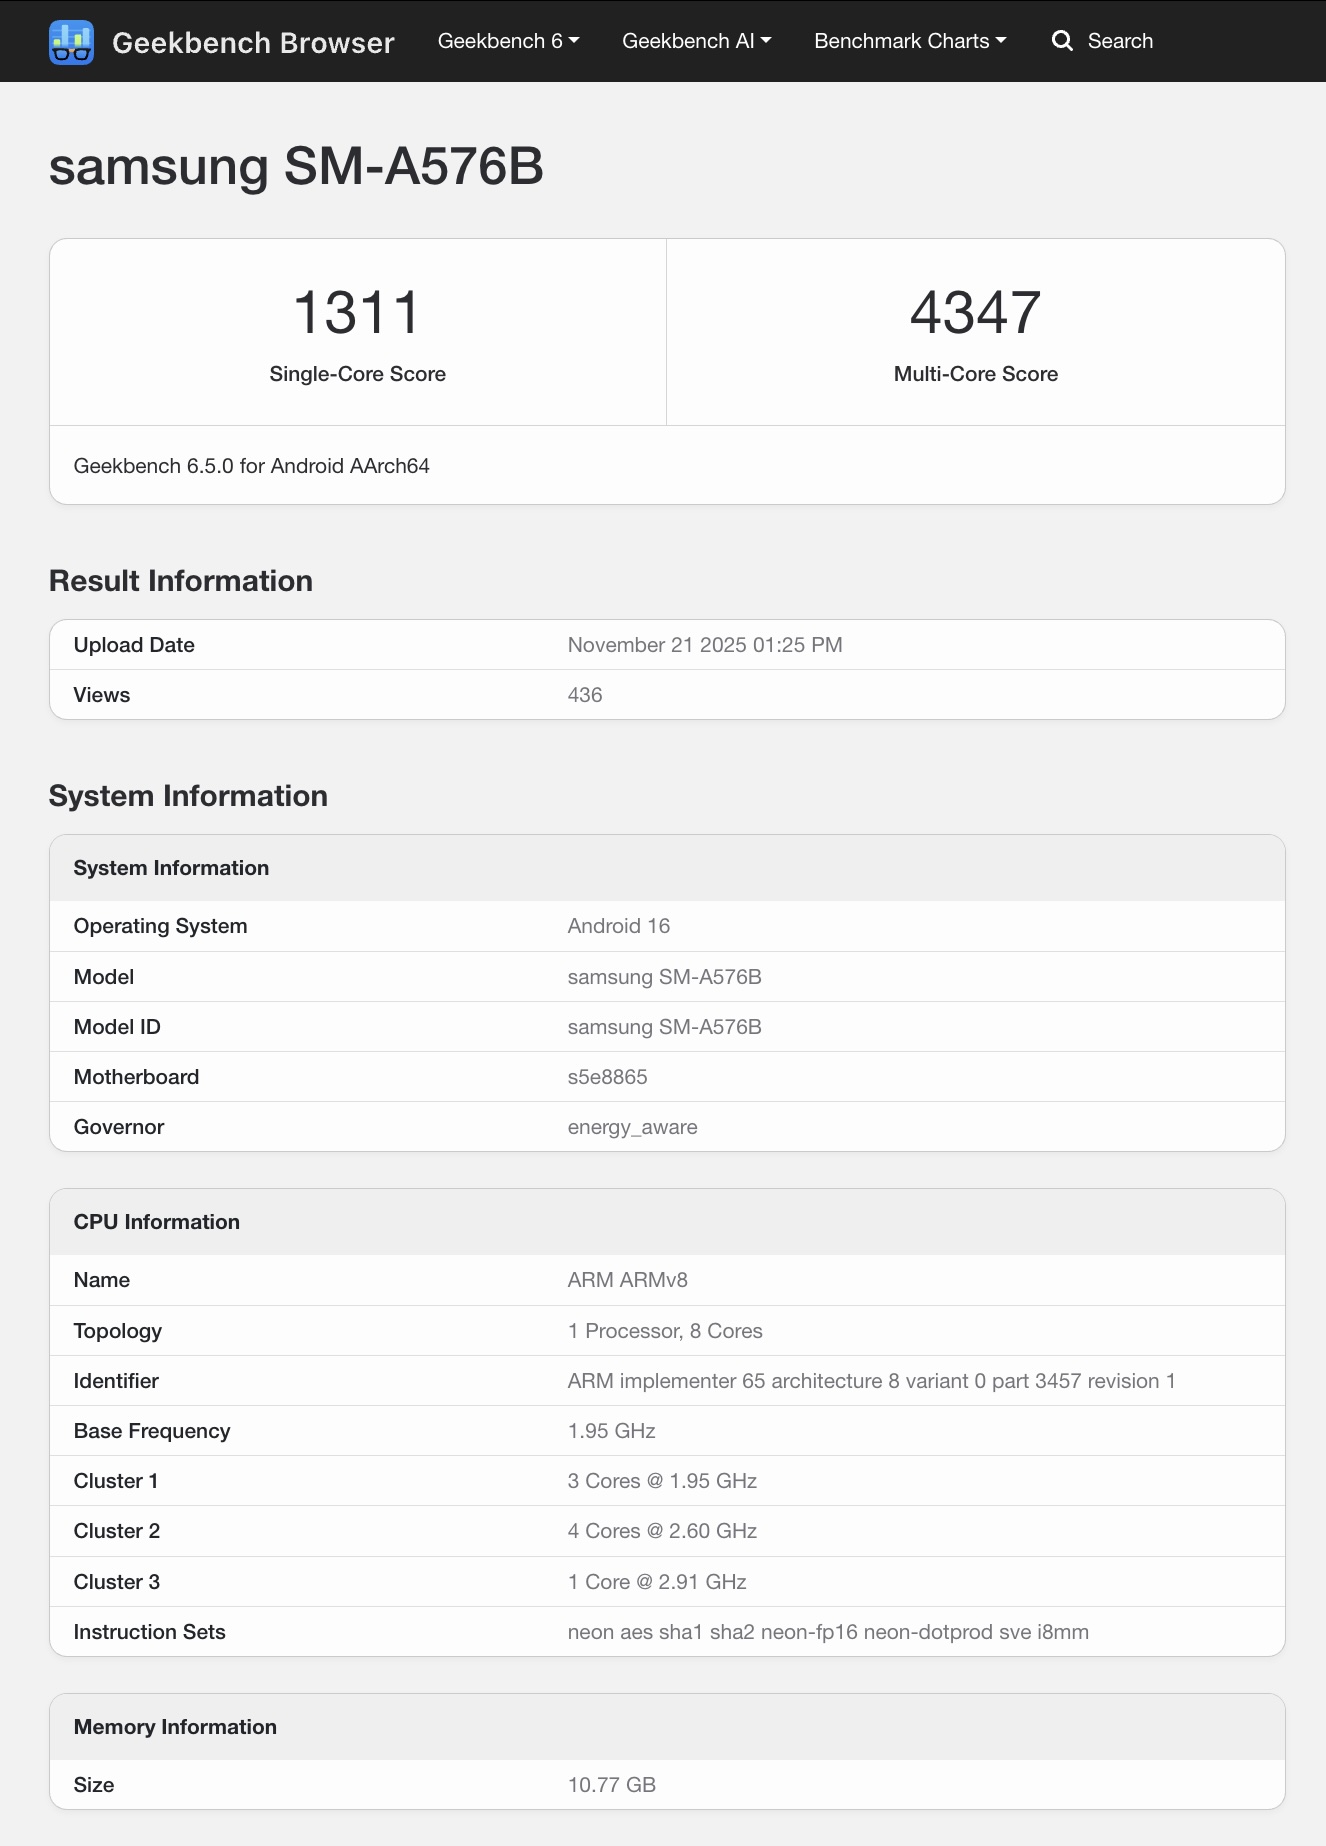Click Cluster 1 value 3 Cores @ 1.95 GHz
Image resolution: width=1326 pixels, height=1846 pixels.
pyautogui.click(x=662, y=1481)
